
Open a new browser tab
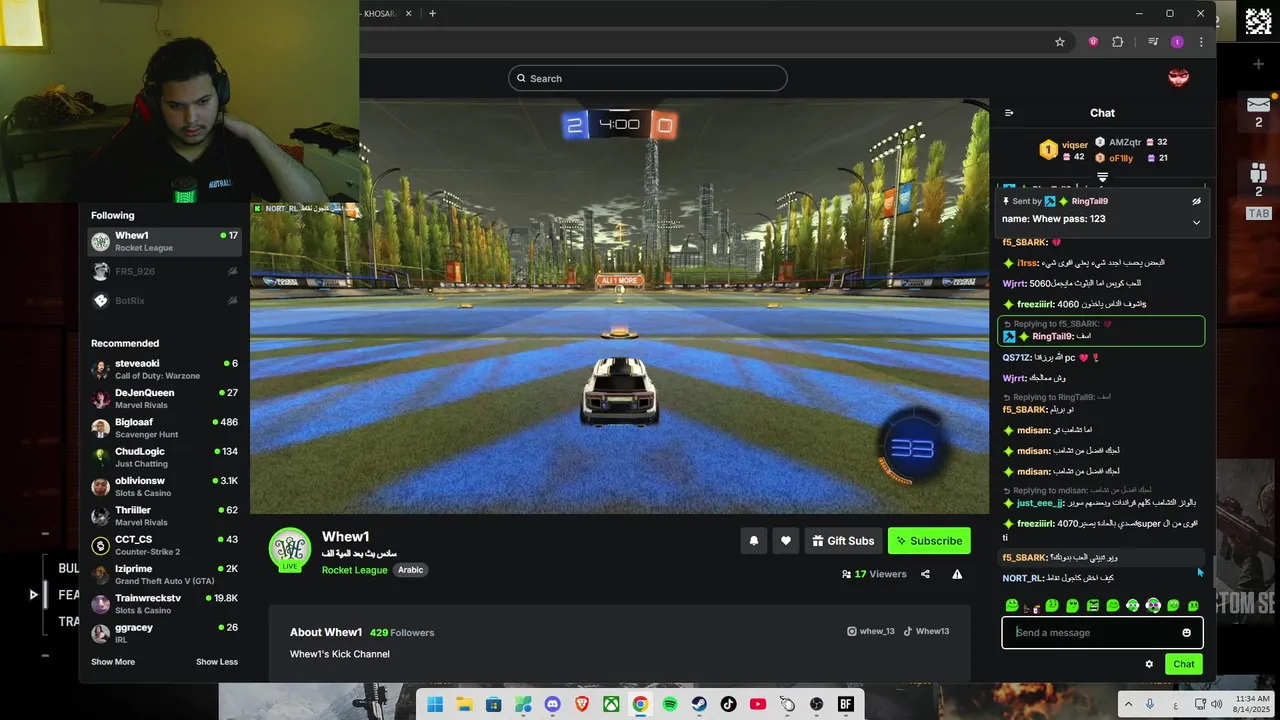(432, 13)
